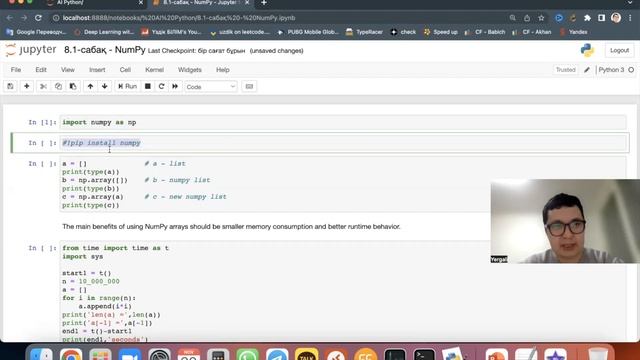The height and width of the screenshot is (360, 640).
Task: Go forward in browser history
Action: [24, 18]
